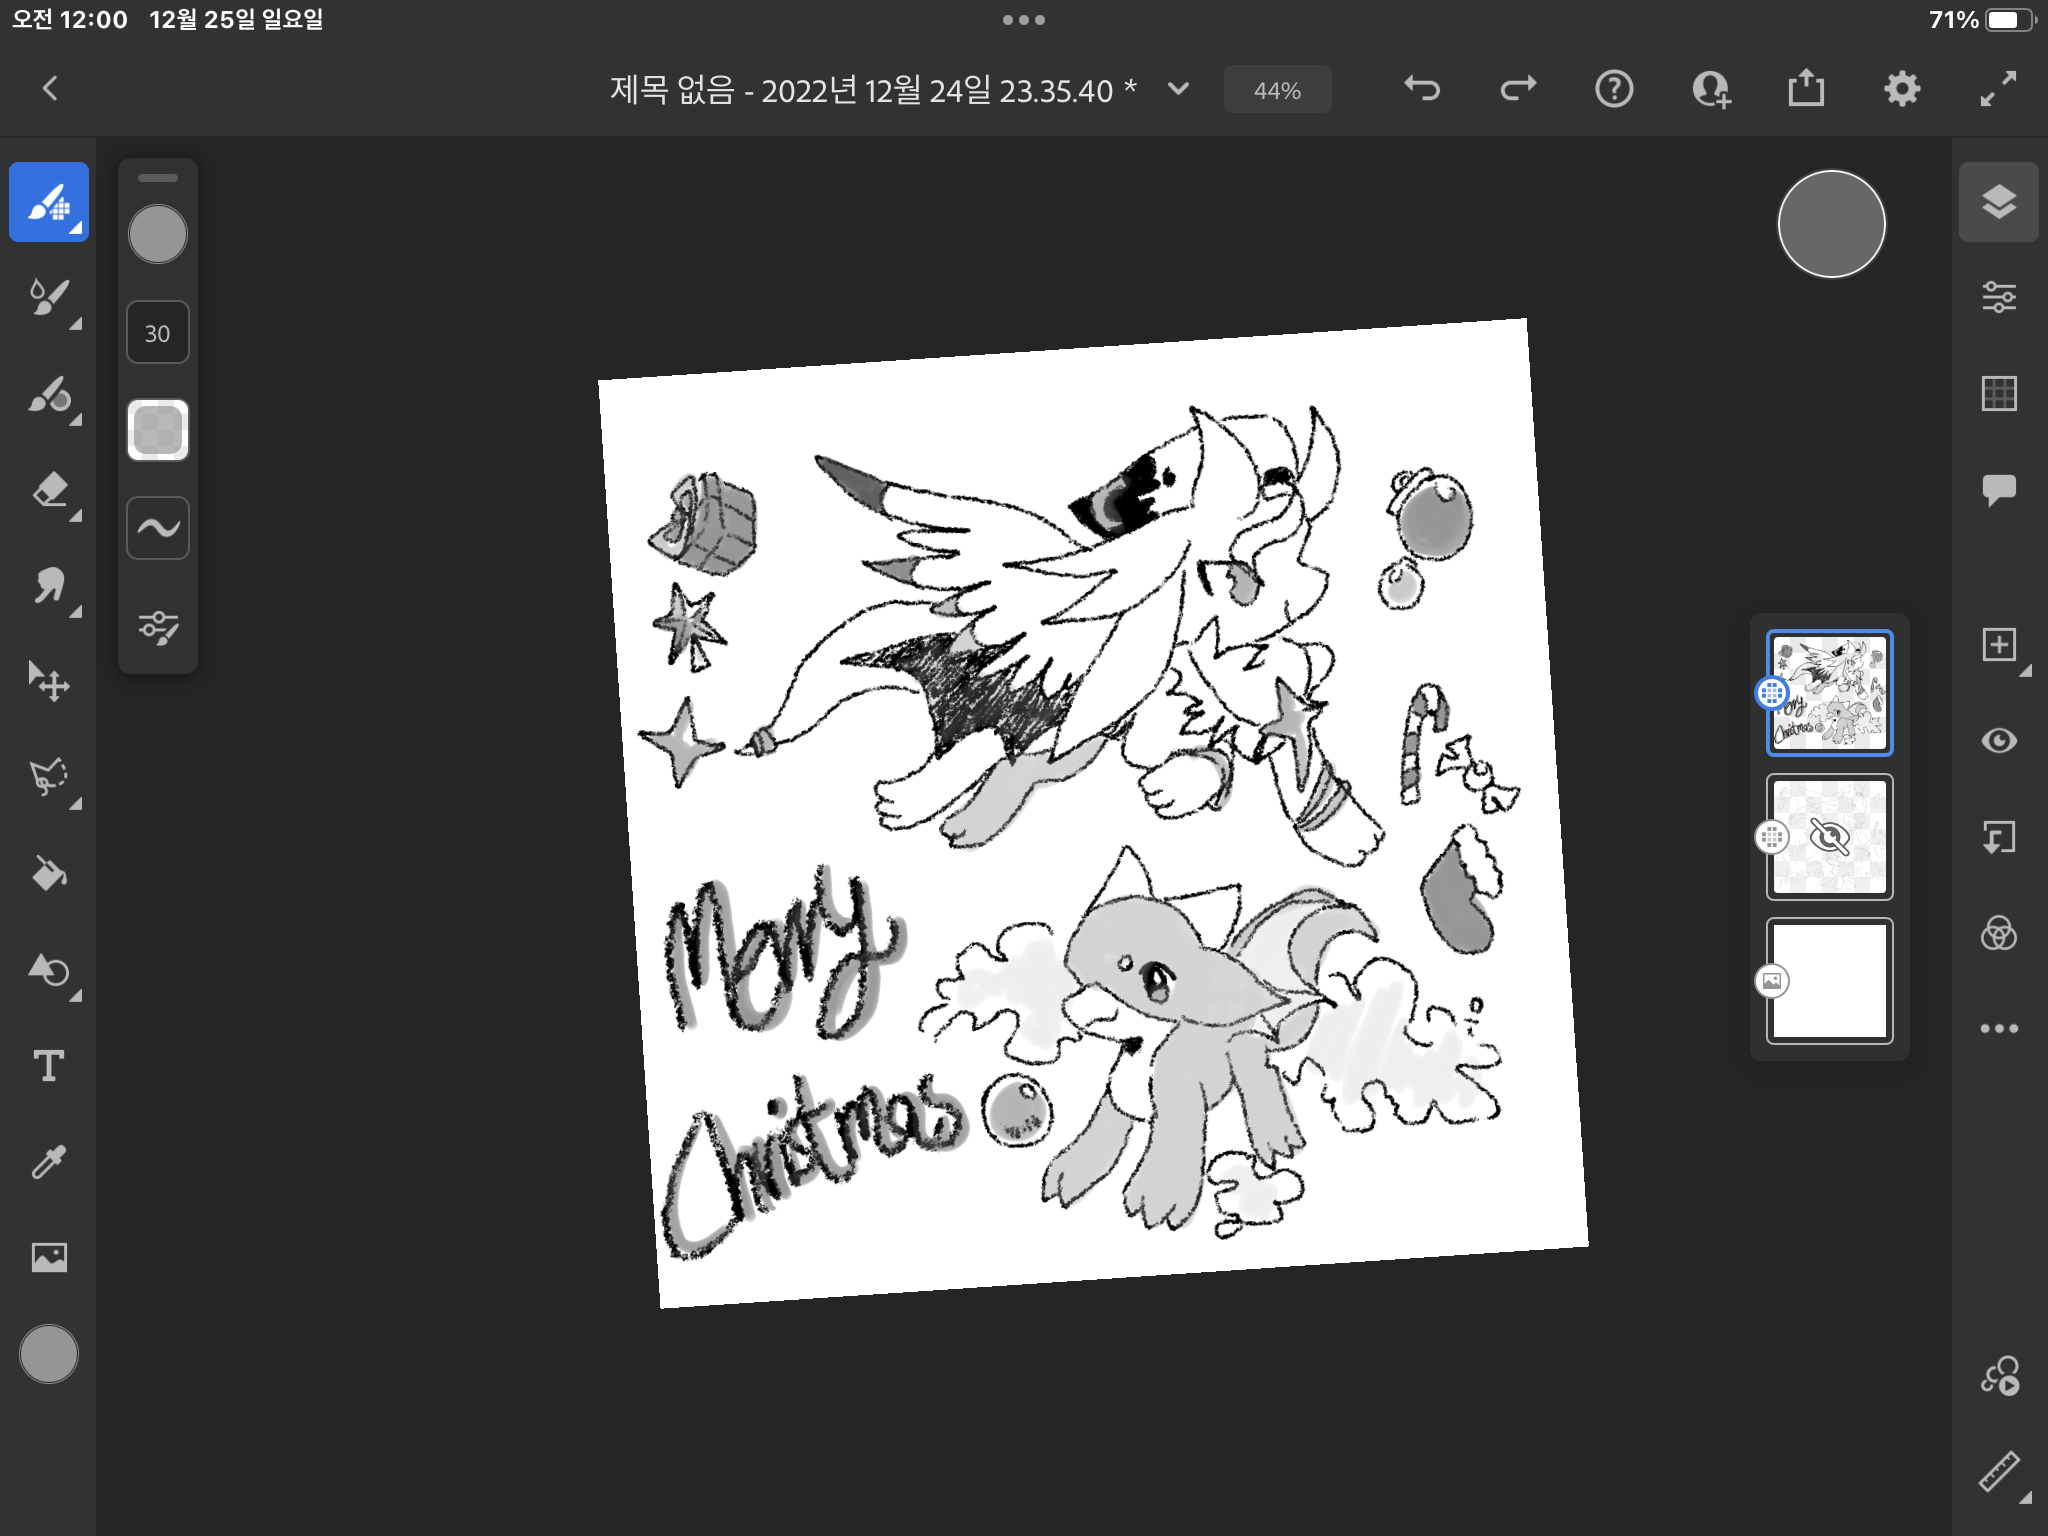Select the Eraser tool
Screen dimensions: 2048x1536
click(49, 491)
